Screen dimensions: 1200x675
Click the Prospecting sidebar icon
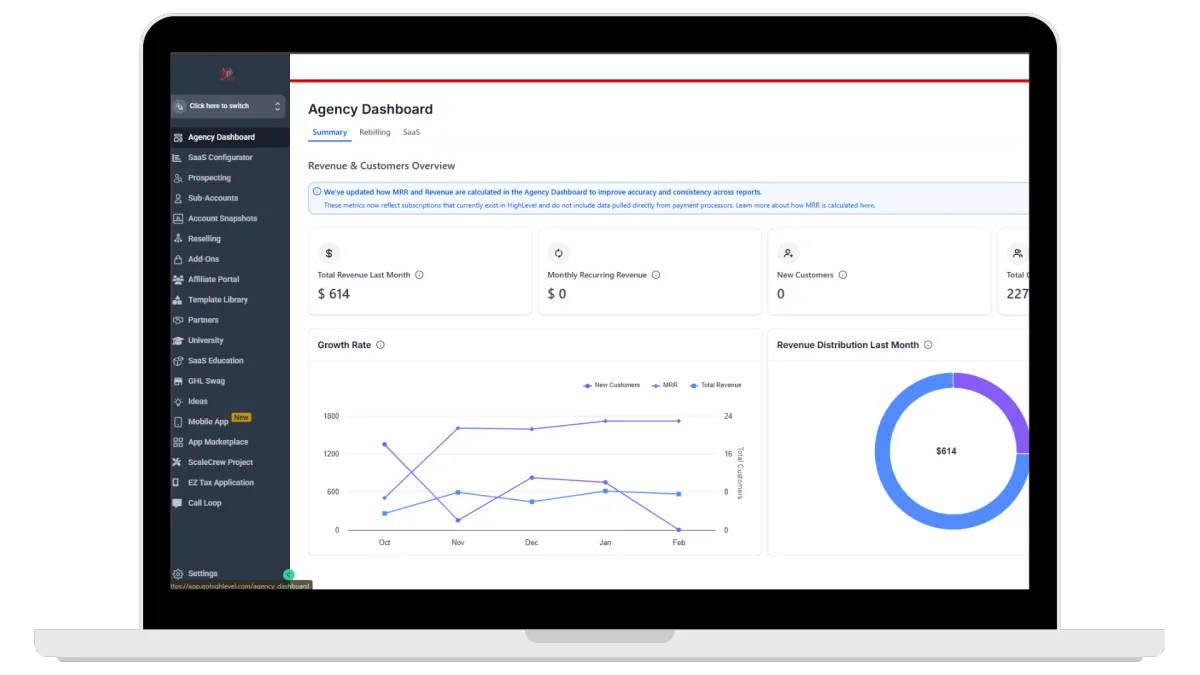178,178
